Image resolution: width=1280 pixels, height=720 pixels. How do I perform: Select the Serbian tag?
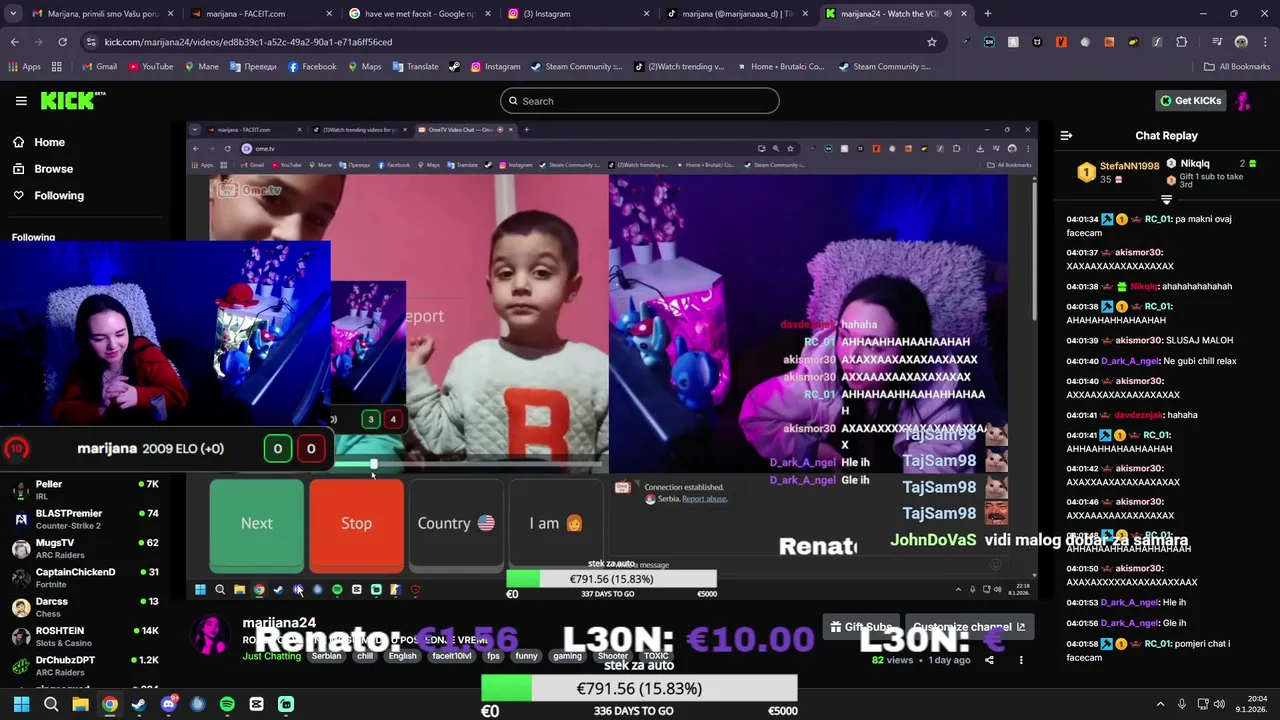click(326, 656)
